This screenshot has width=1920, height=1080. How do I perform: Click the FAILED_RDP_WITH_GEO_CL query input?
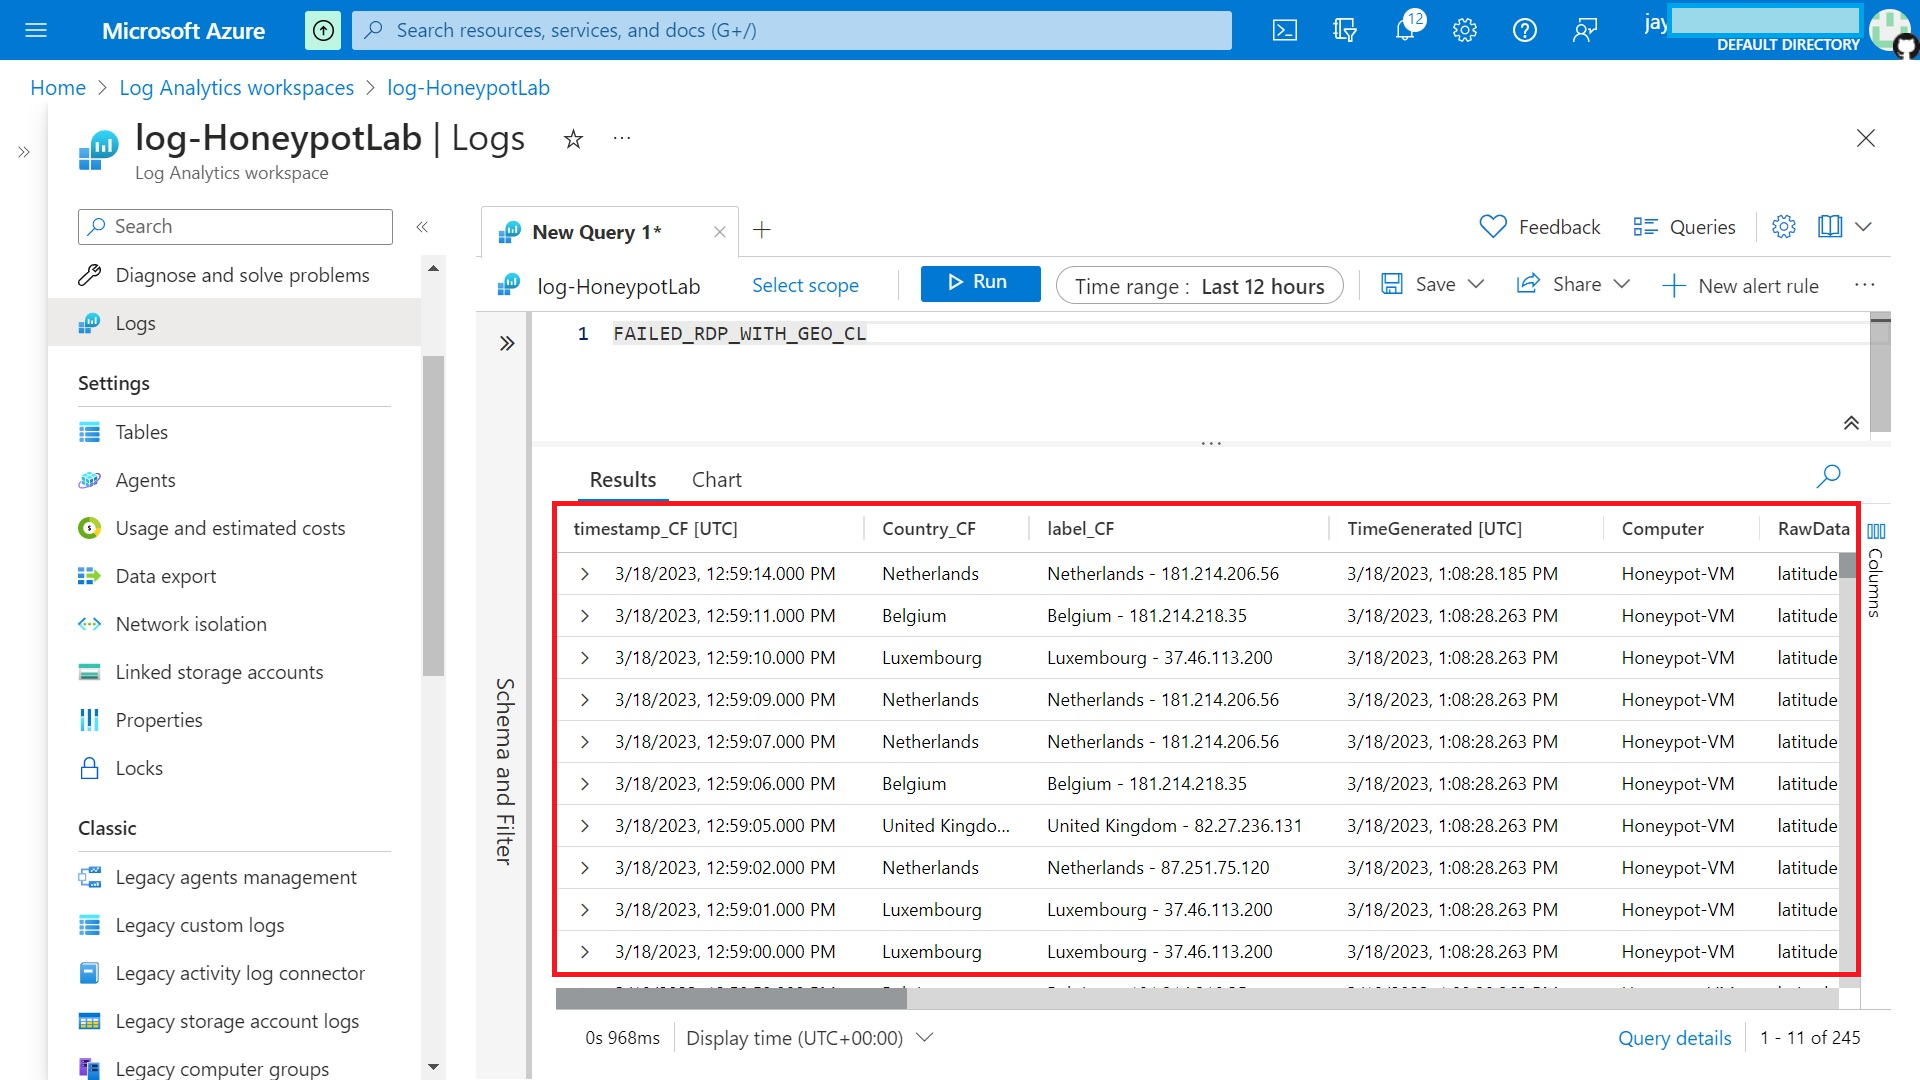tap(738, 332)
